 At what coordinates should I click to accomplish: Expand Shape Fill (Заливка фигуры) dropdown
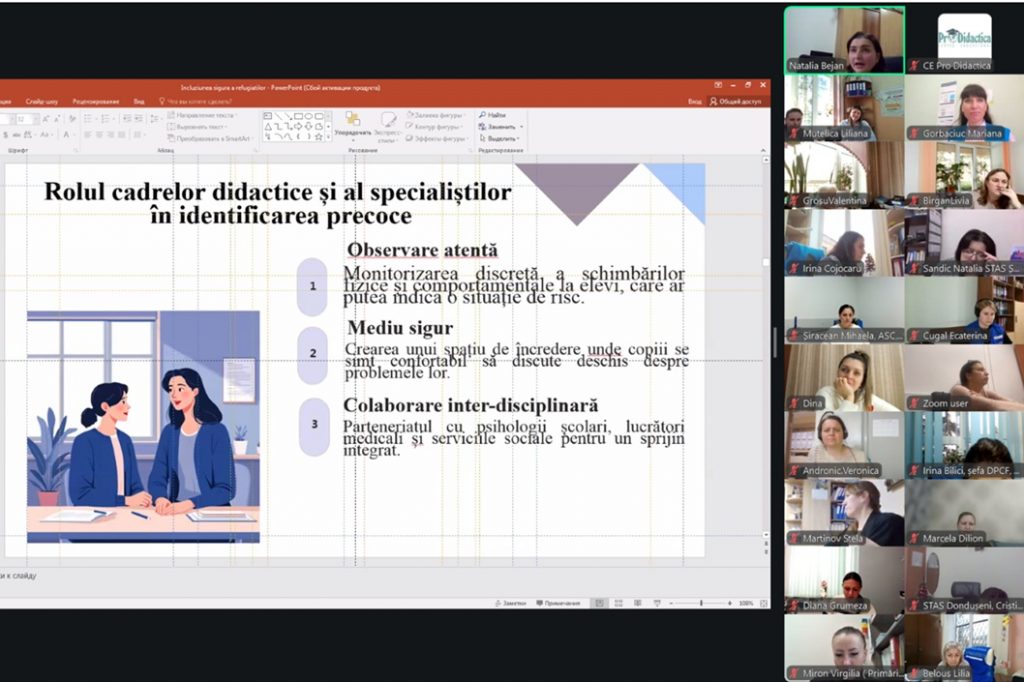[x=438, y=115]
